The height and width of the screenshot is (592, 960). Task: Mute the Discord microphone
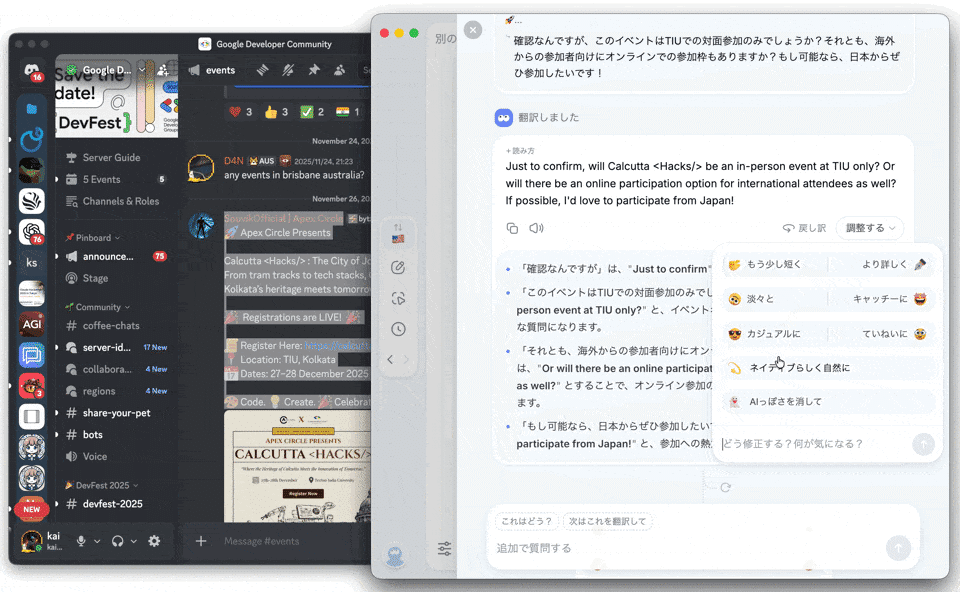(81, 541)
